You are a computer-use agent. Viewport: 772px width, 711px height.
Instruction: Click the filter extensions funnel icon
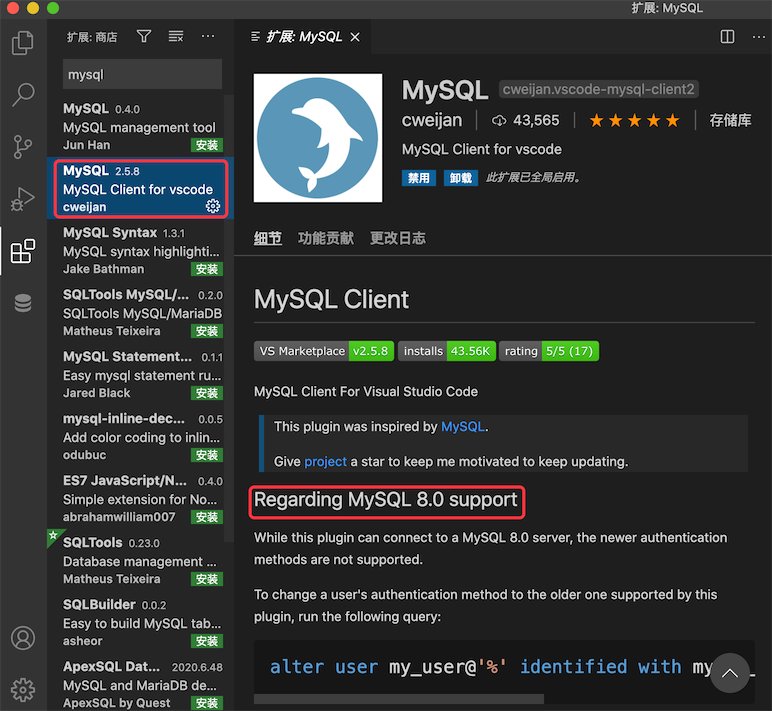(x=144, y=36)
